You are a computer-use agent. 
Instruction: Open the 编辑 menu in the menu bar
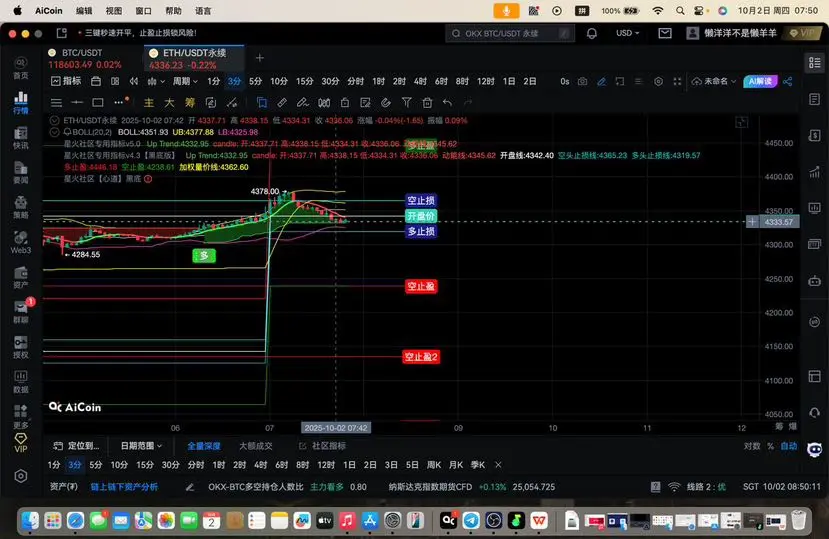click(x=84, y=11)
